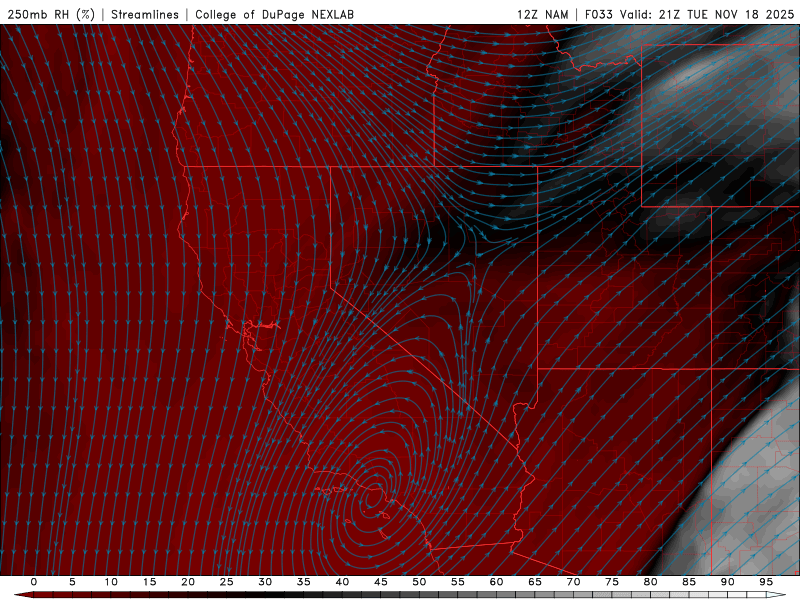
Task: Click the 75 value on the color scale
Action: [x=612, y=582]
